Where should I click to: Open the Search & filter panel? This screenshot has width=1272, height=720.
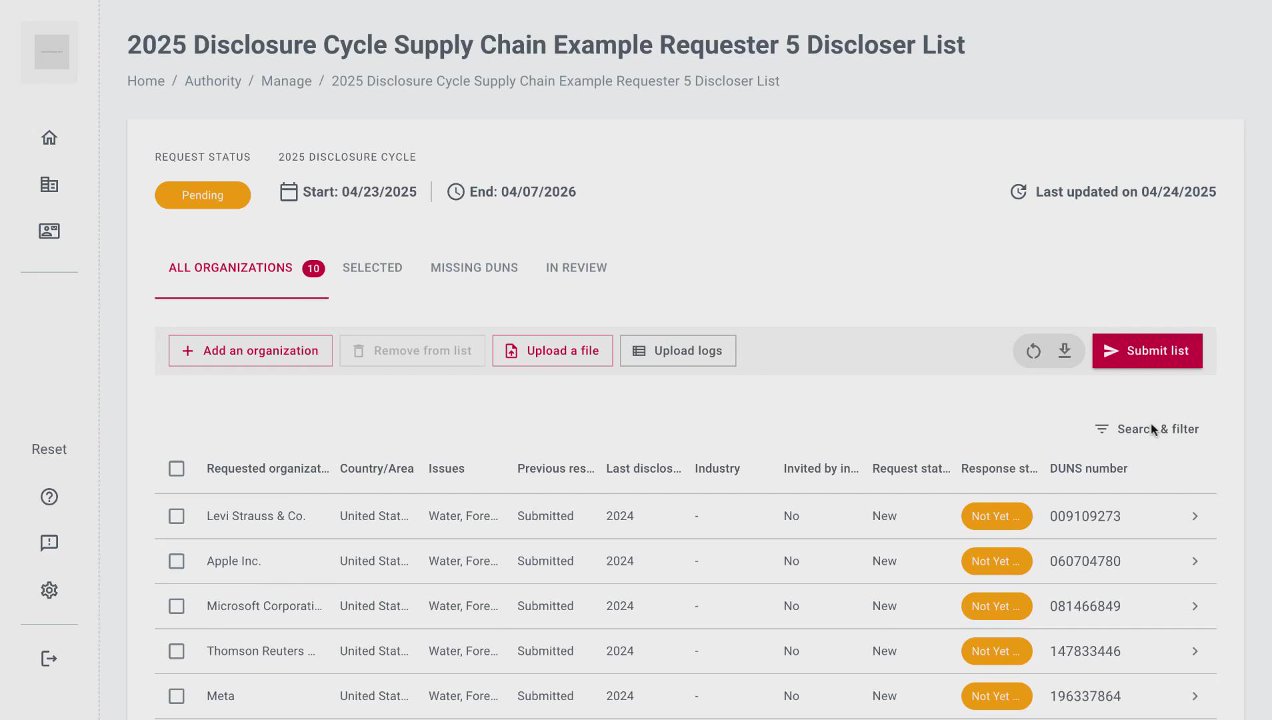click(1147, 429)
